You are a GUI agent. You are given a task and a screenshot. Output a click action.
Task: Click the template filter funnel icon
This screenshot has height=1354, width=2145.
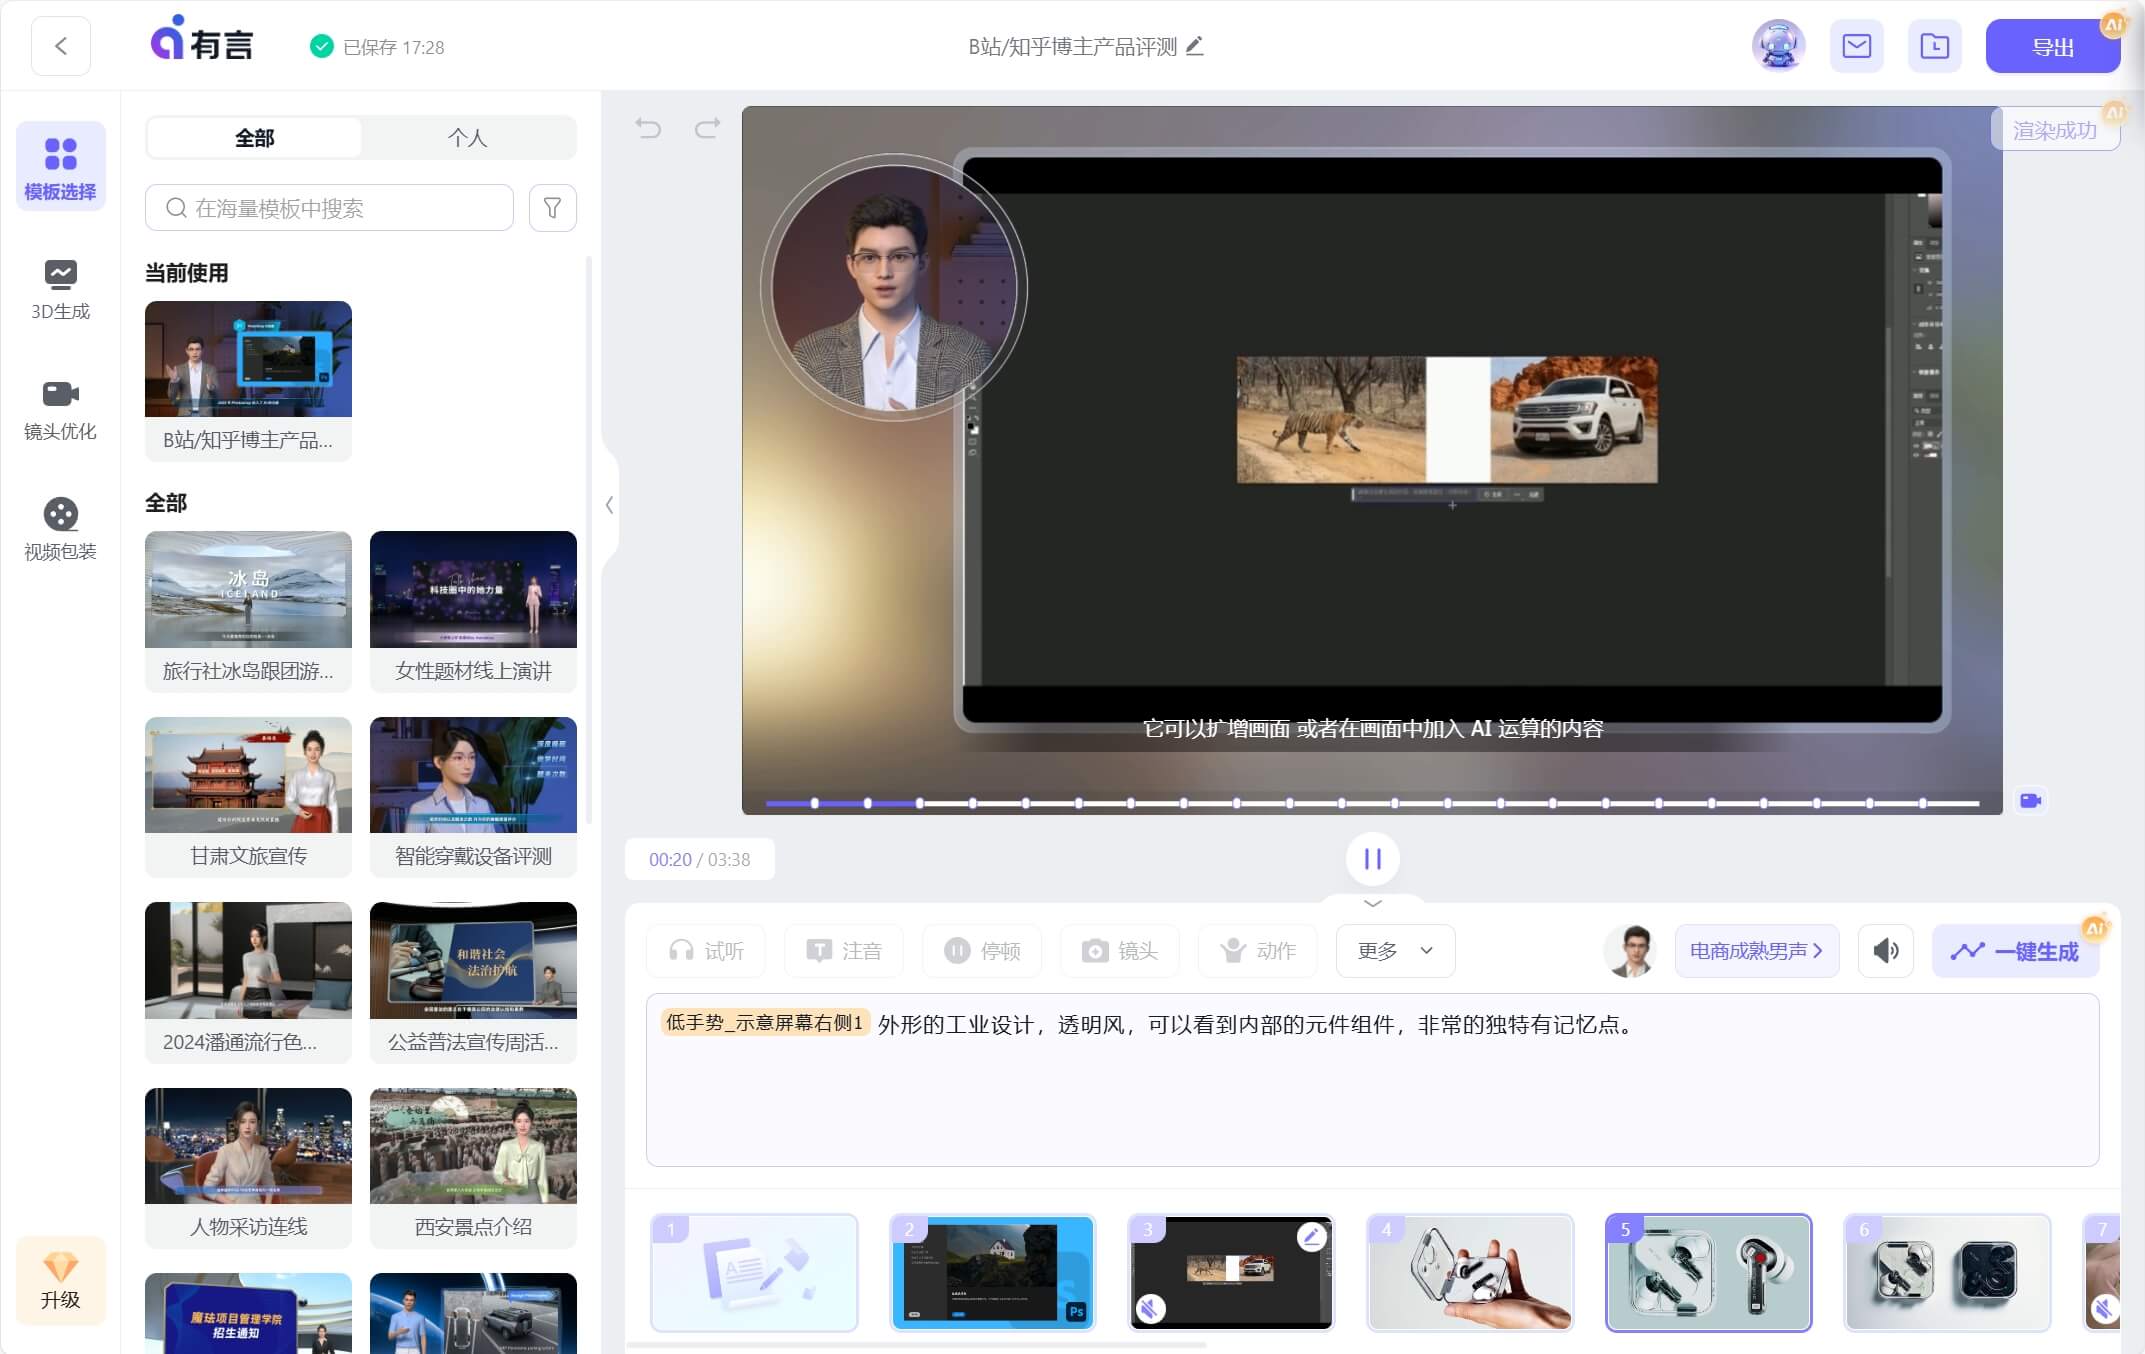click(552, 208)
